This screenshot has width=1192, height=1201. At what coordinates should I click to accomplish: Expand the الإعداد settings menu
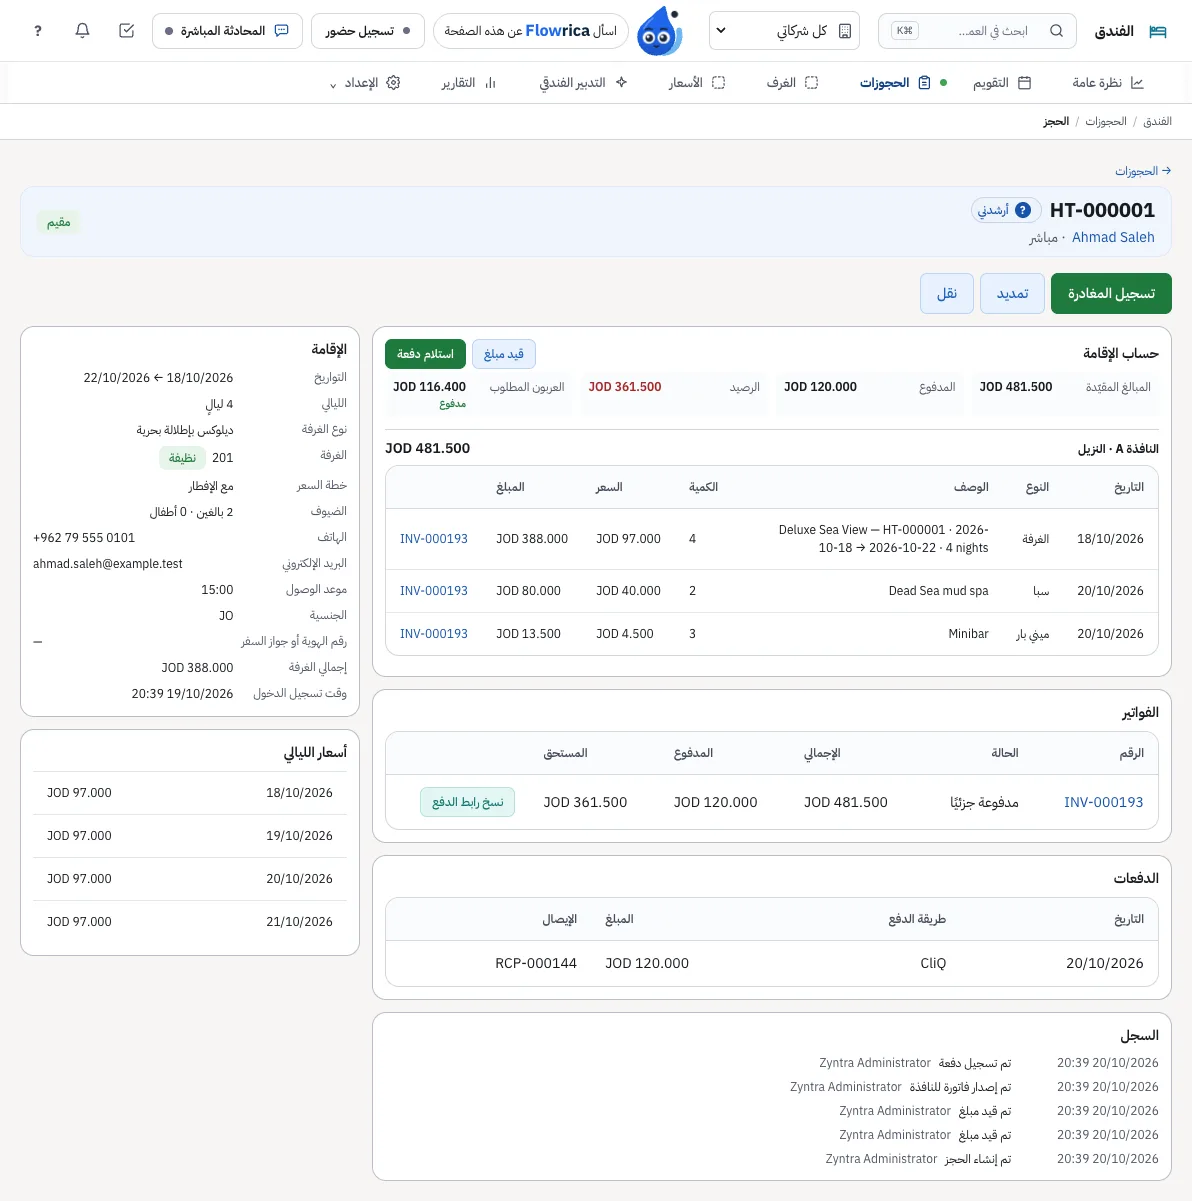(x=365, y=83)
